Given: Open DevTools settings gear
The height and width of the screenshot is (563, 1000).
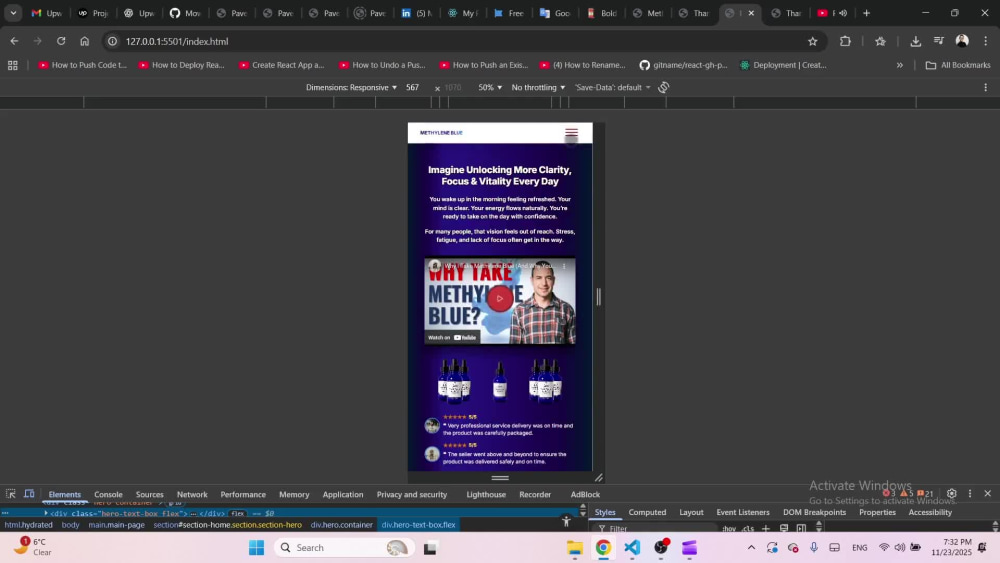Looking at the screenshot, I should tap(952, 494).
